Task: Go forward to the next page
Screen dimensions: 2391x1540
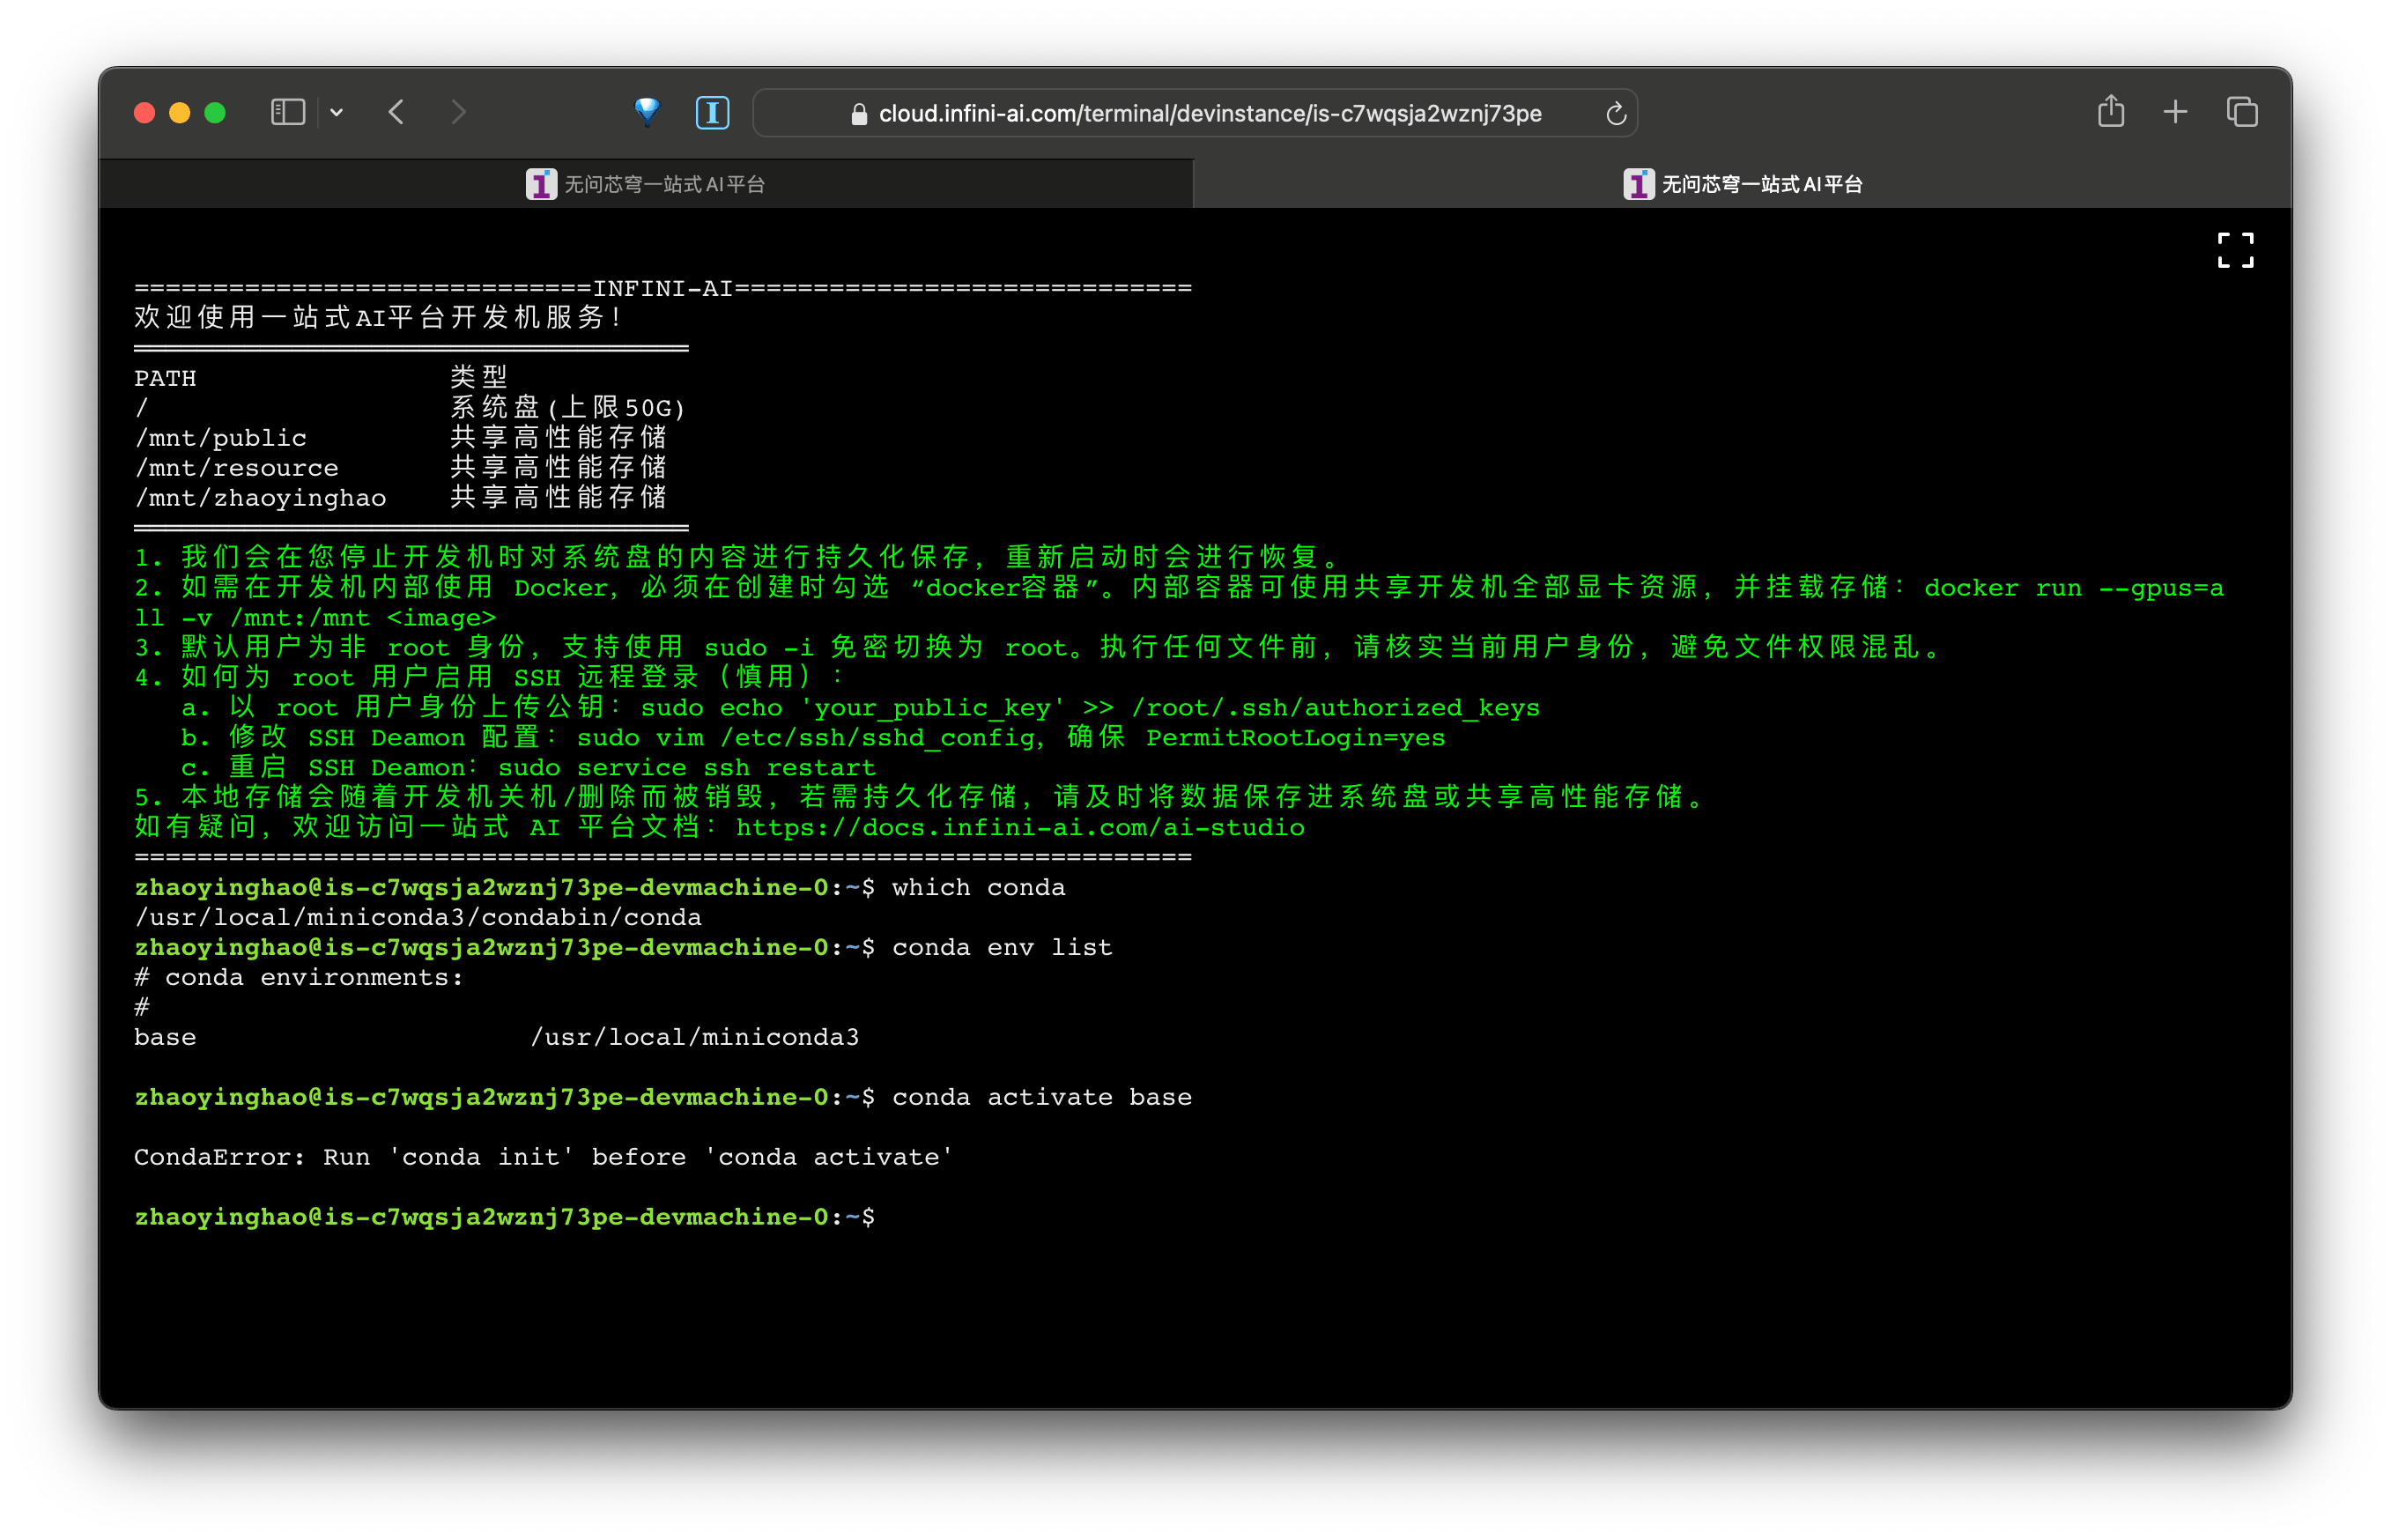Action: [x=458, y=112]
